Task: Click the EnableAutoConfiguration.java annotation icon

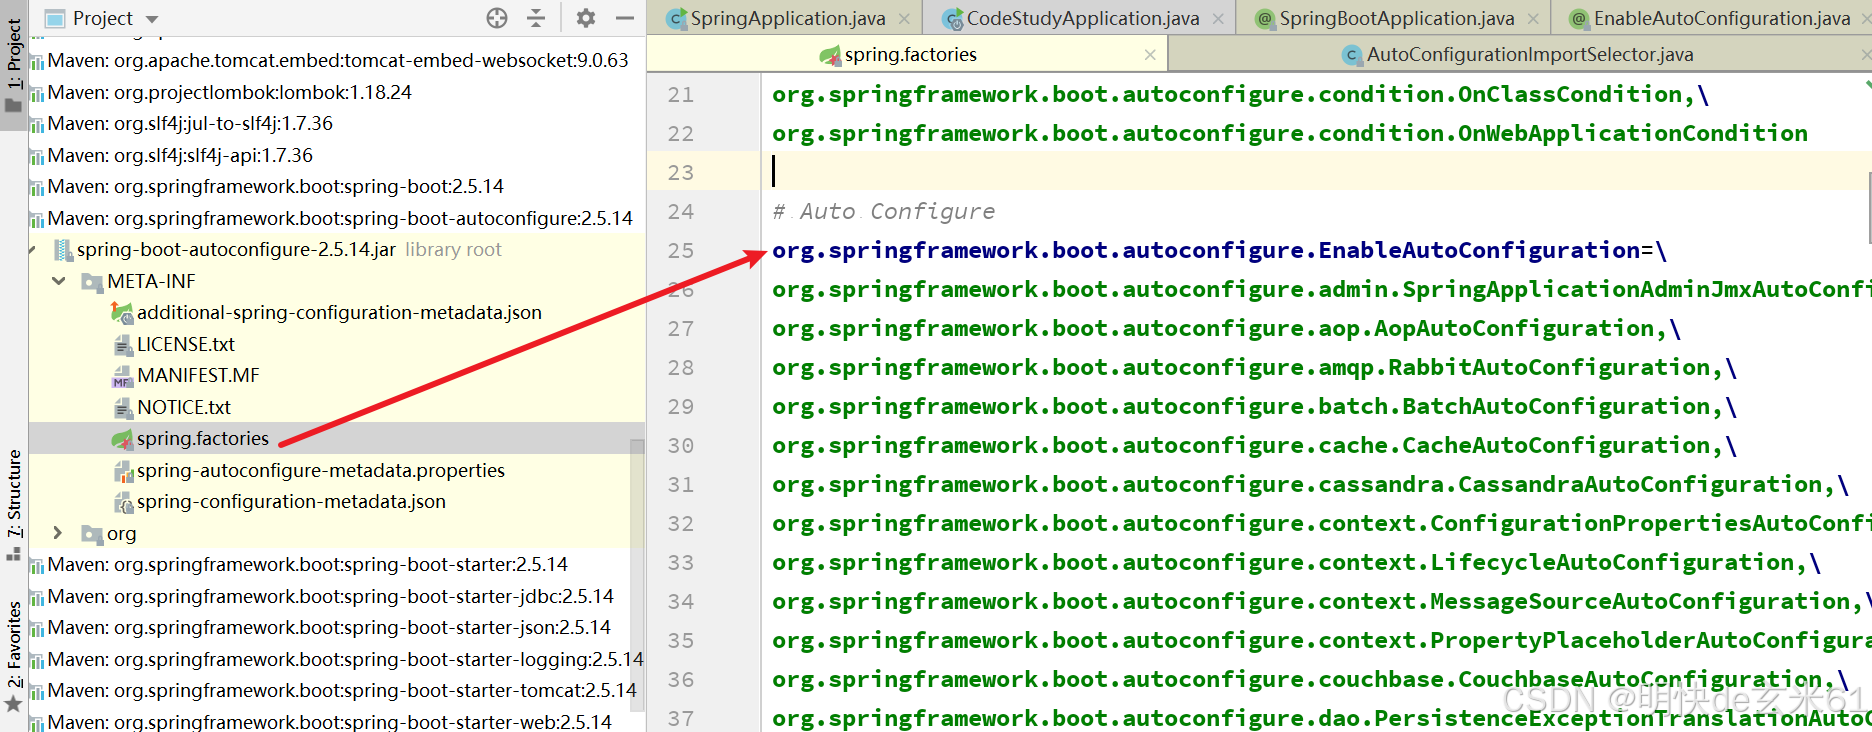Action: tap(1579, 19)
